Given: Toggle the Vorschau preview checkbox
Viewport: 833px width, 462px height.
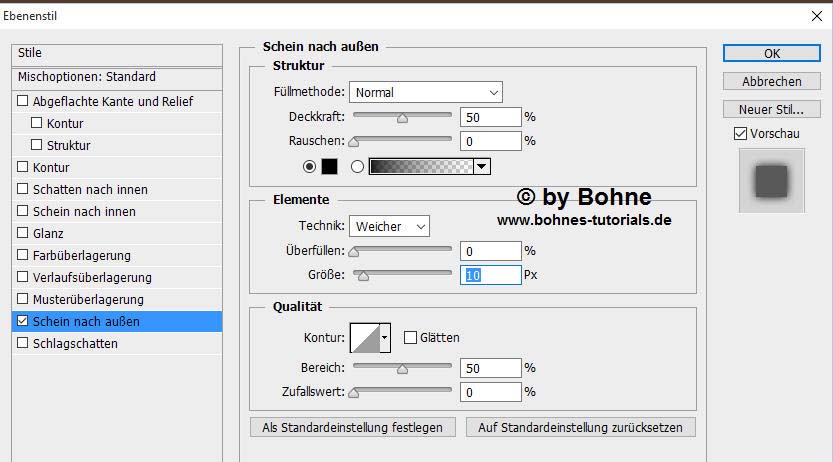Looking at the screenshot, I should pyautogui.click(x=740, y=133).
